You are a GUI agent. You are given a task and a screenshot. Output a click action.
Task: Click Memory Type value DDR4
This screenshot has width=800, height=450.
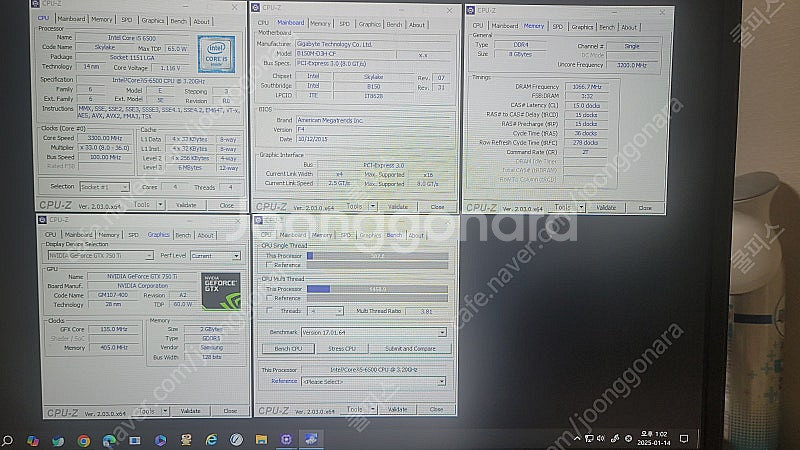(x=521, y=45)
